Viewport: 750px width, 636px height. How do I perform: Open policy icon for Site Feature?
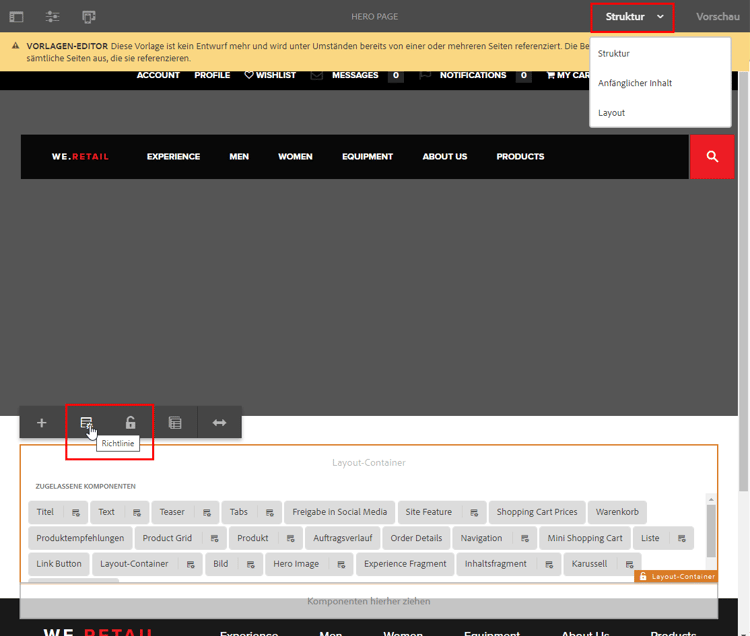tap(474, 513)
